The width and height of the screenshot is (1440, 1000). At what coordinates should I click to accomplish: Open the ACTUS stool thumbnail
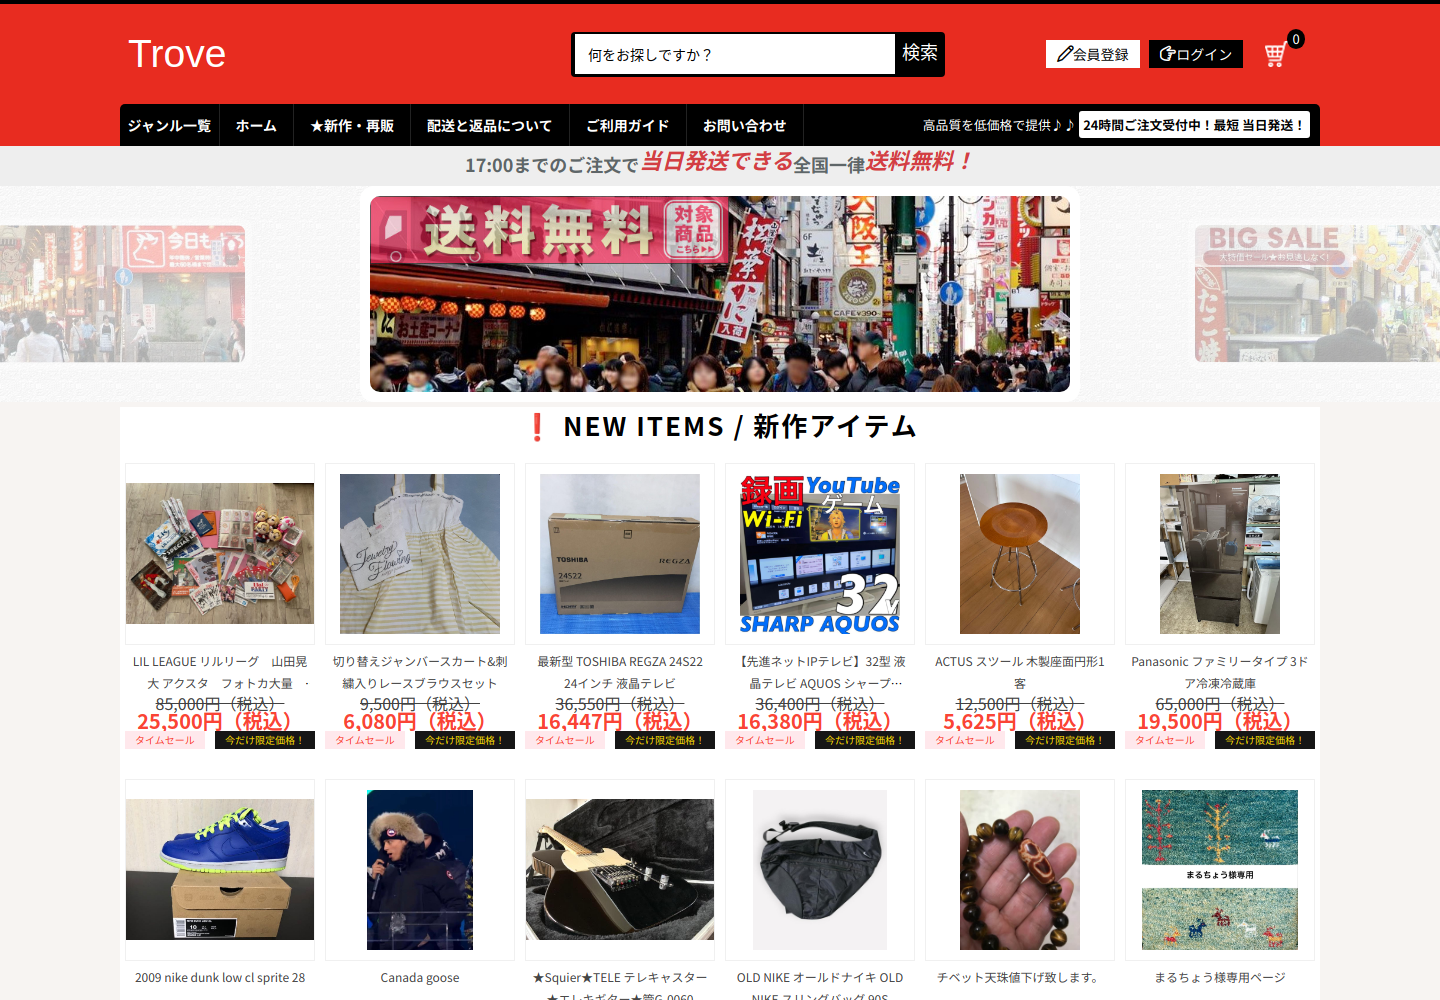click(x=1020, y=554)
